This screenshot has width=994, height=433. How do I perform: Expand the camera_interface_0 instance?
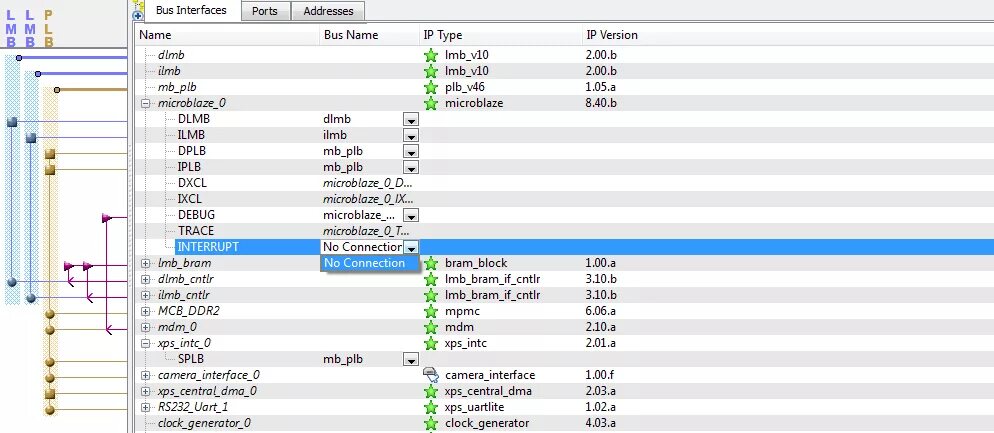click(145, 375)
